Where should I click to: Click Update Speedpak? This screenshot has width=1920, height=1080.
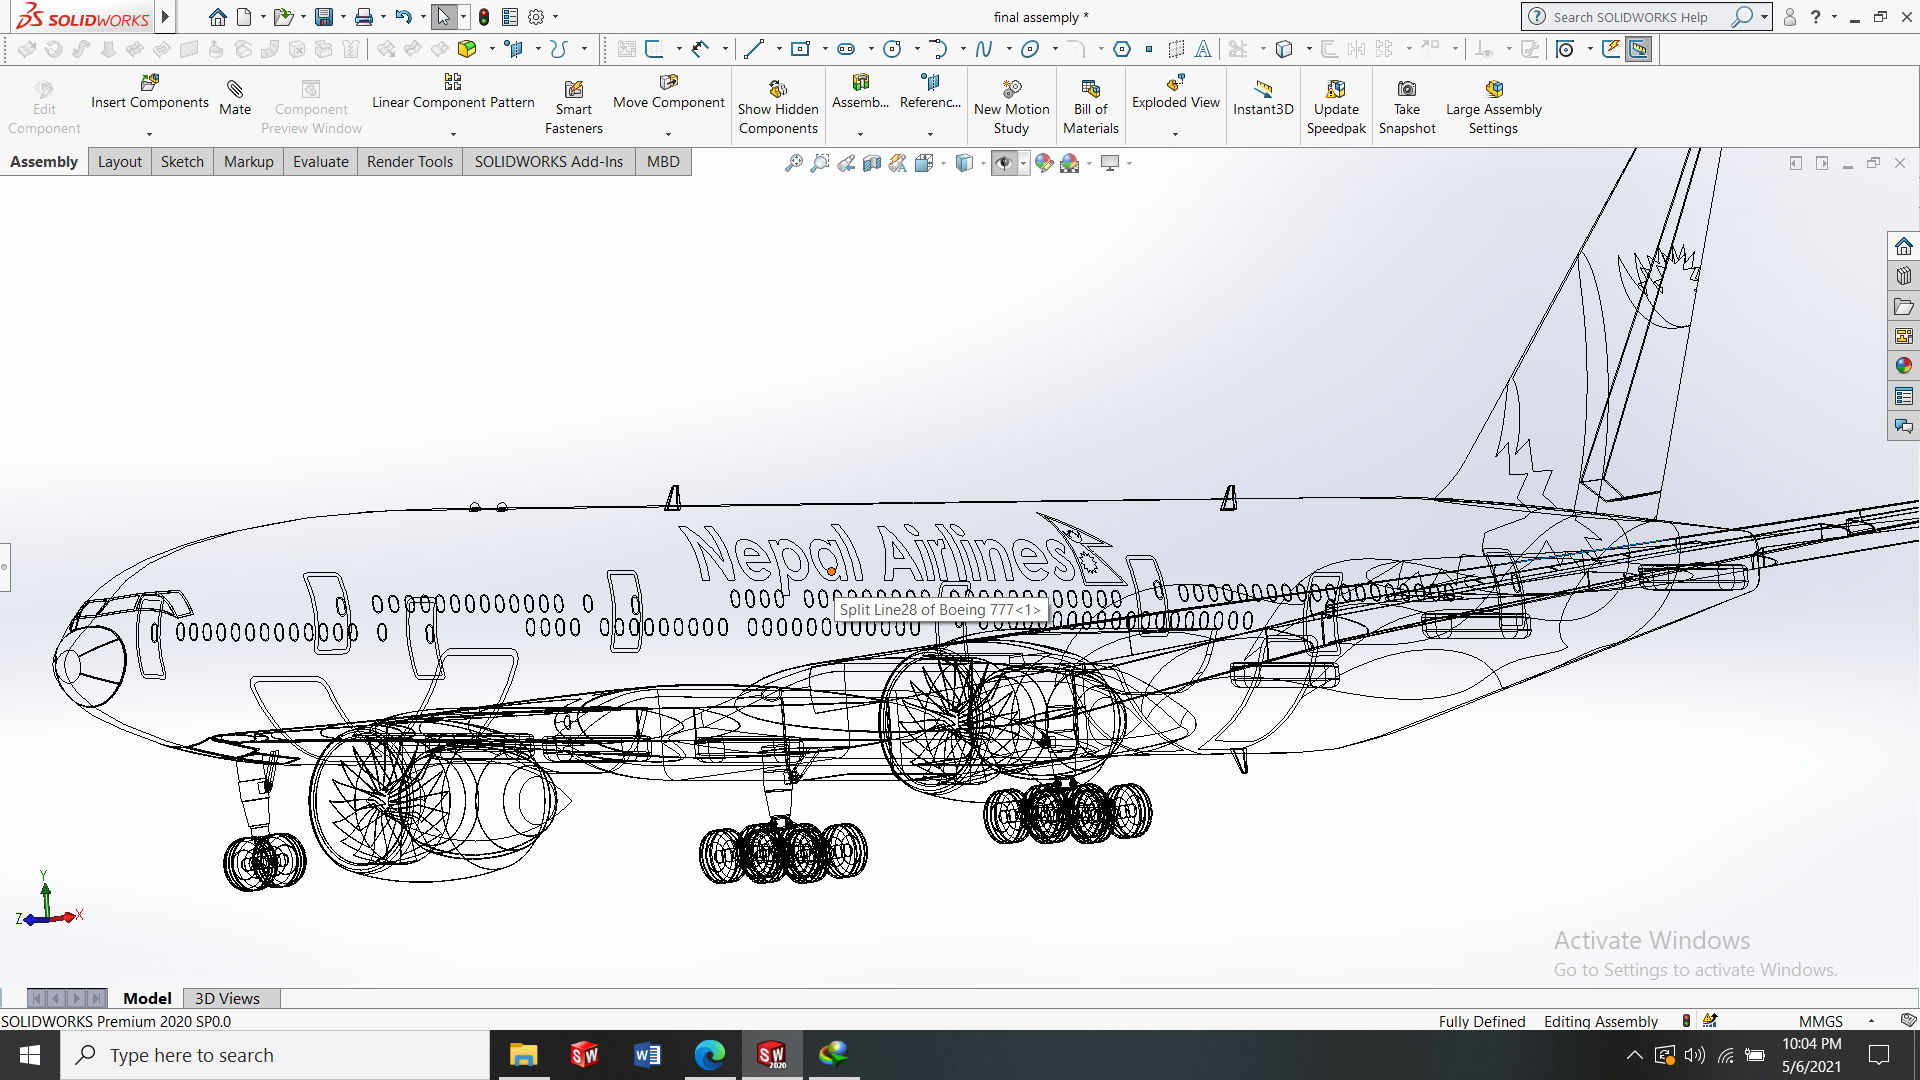pyautogui.click(x=1336, y=108)
